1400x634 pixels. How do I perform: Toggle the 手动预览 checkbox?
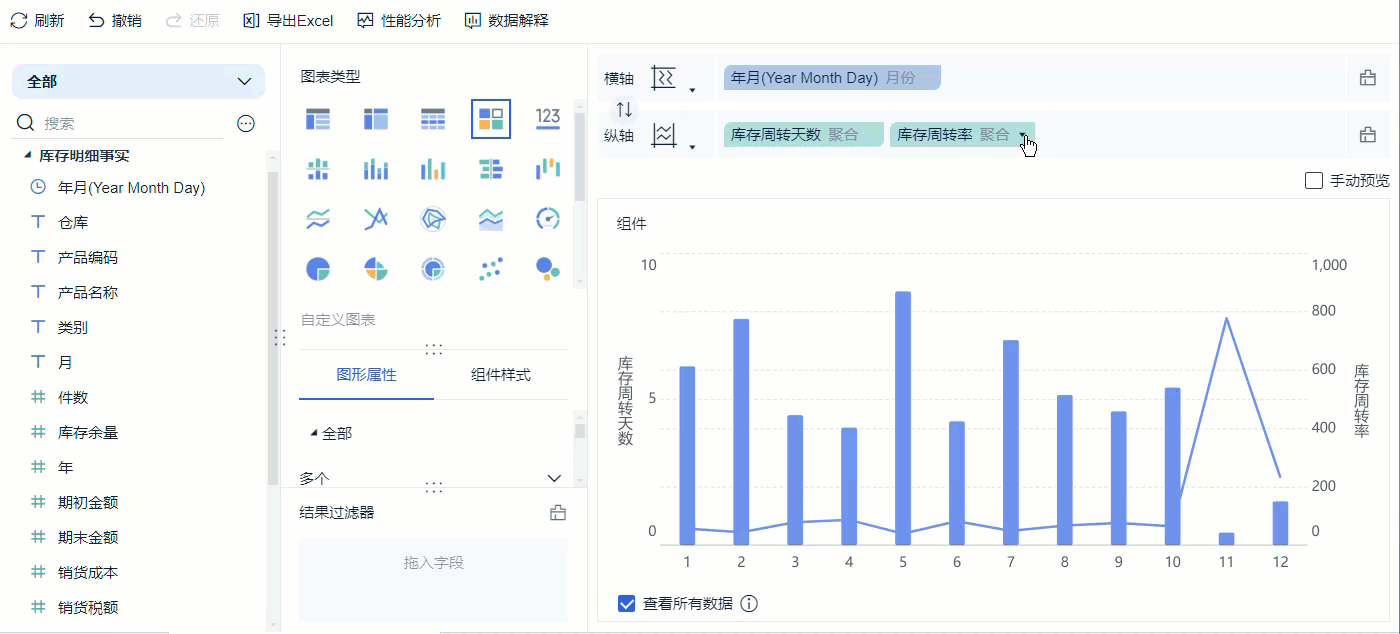pos(1314,181)
